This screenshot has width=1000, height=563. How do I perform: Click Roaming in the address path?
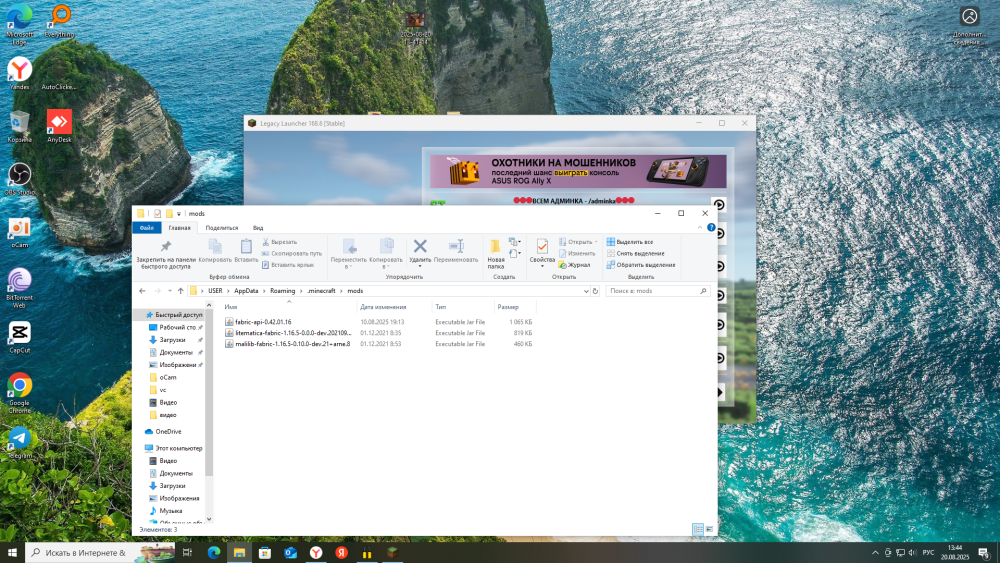283,291
